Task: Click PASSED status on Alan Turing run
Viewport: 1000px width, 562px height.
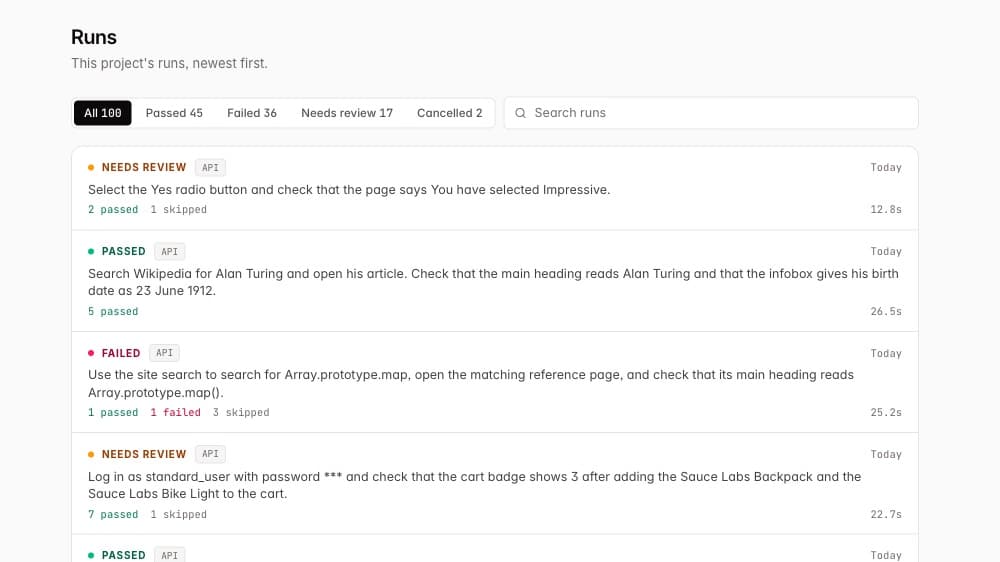Action: (124, 251)
